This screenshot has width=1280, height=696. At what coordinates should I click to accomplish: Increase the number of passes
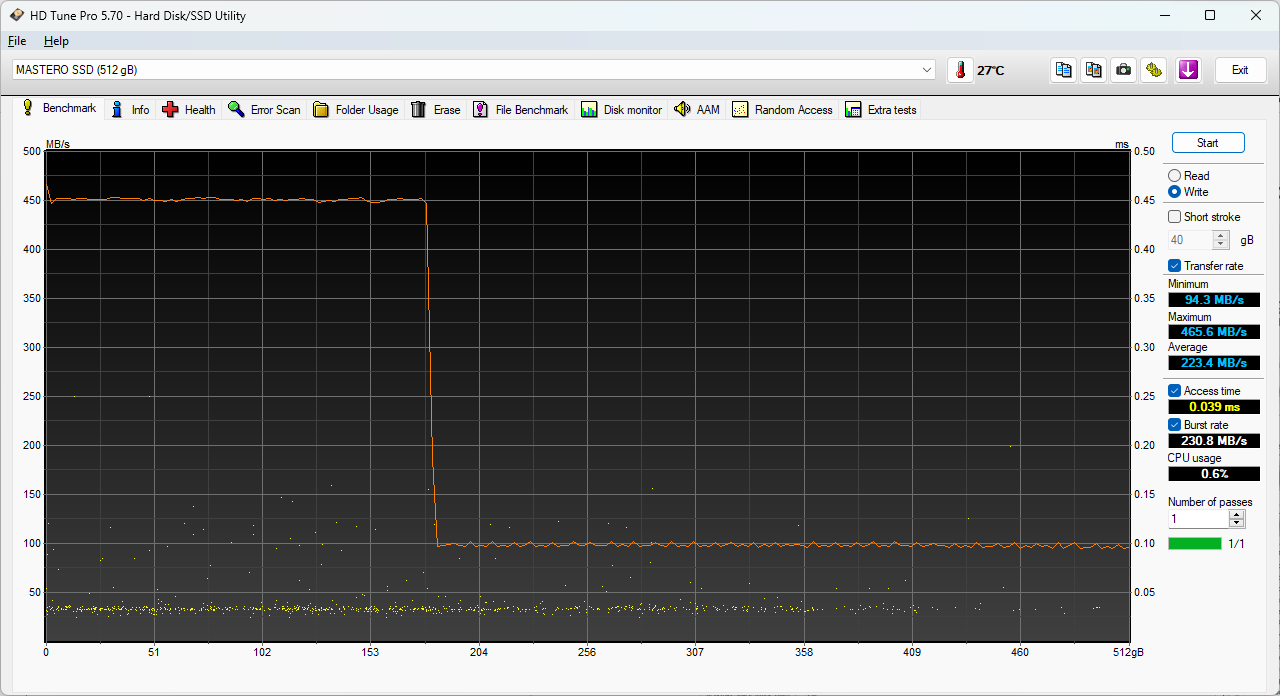(1237, 515)
